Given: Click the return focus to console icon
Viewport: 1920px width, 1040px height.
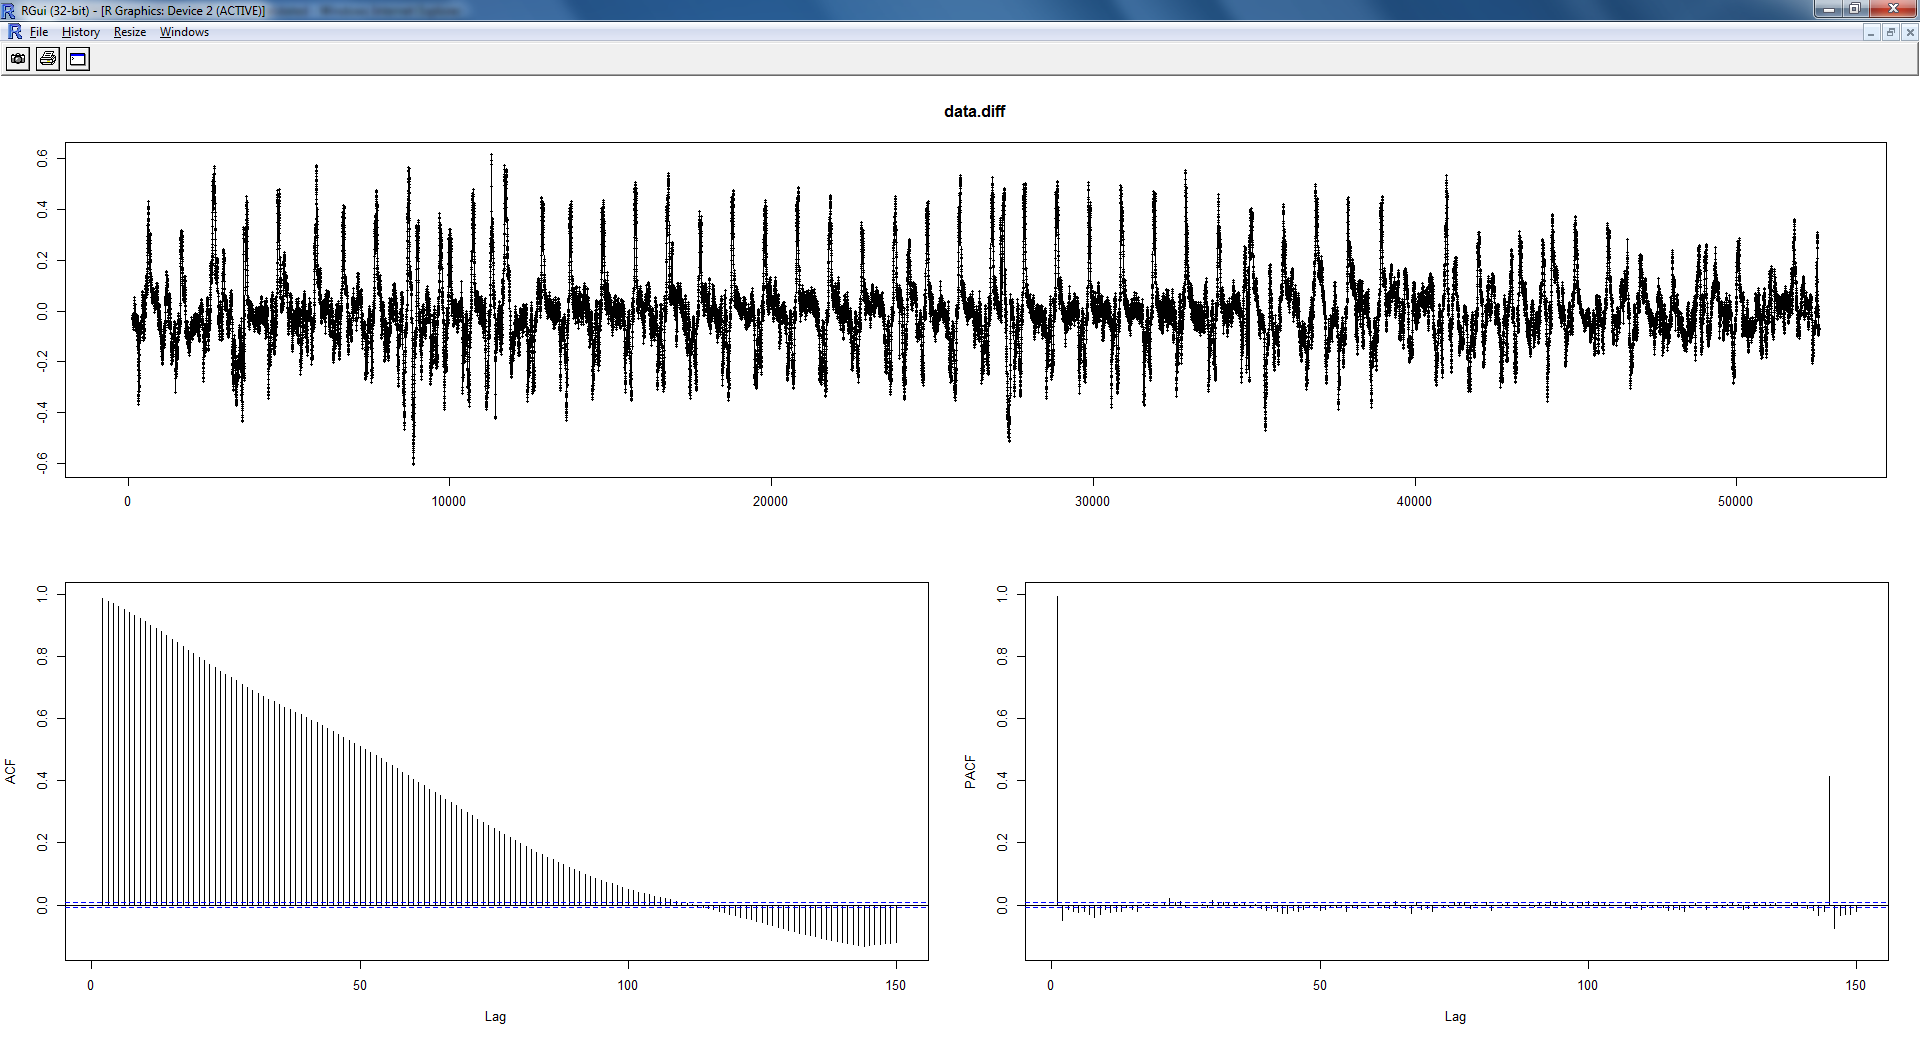Looking at the screenshot, I should point(78,59).
